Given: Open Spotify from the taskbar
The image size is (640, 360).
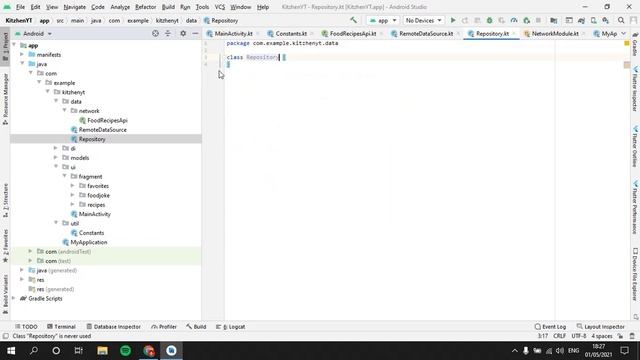Looking at the screenshot, I should 125,351.
